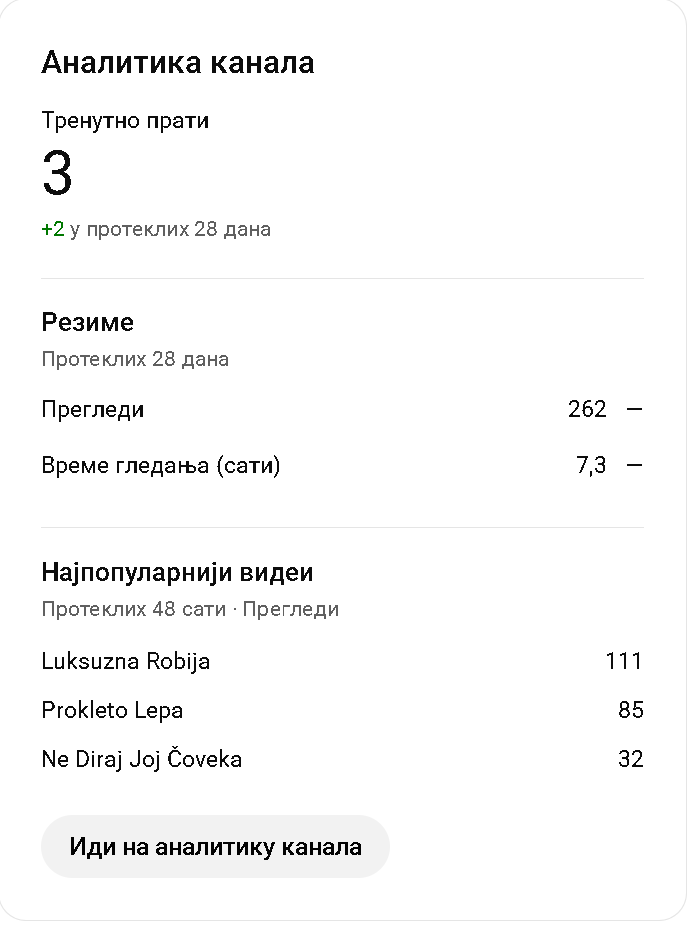The image size is (695, 925).
Task: Click the Најпопуларнији видеи heading
Action: 177,573
